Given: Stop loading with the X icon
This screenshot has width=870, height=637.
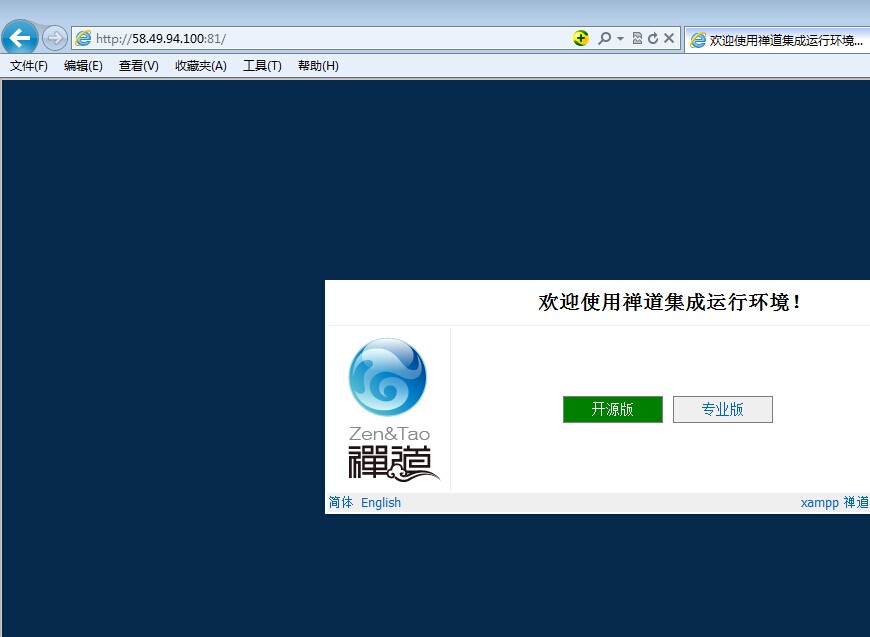Looking at the screenshot, I should pyautogui.click(x=669, y=38).
